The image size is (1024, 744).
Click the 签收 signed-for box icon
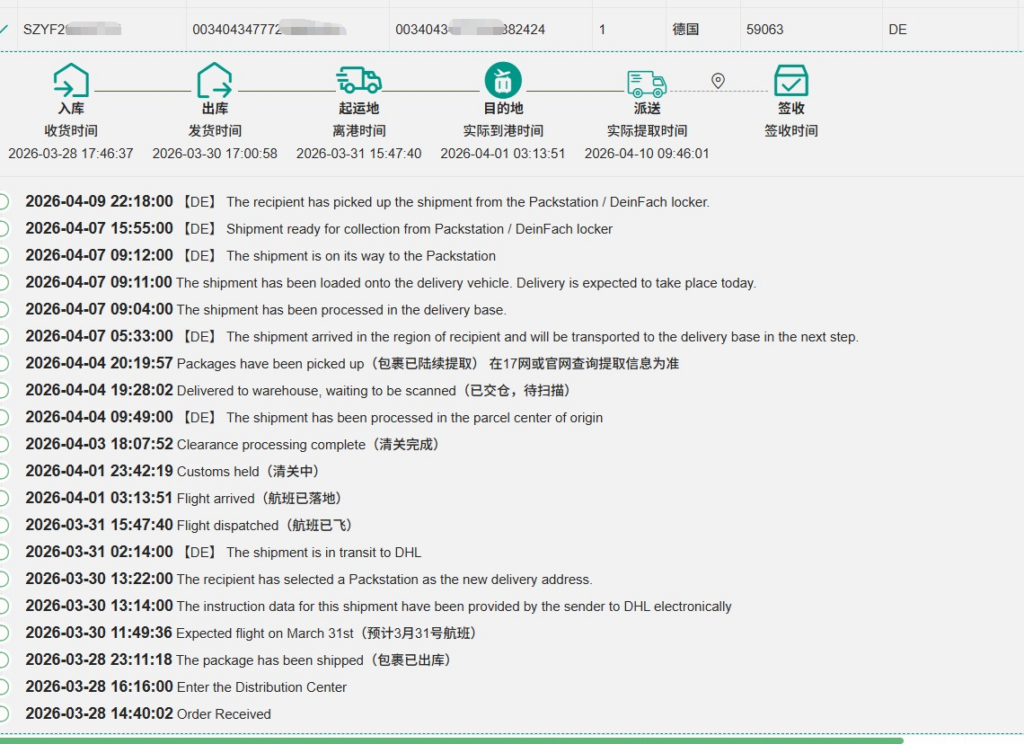[x=791, y=80]
